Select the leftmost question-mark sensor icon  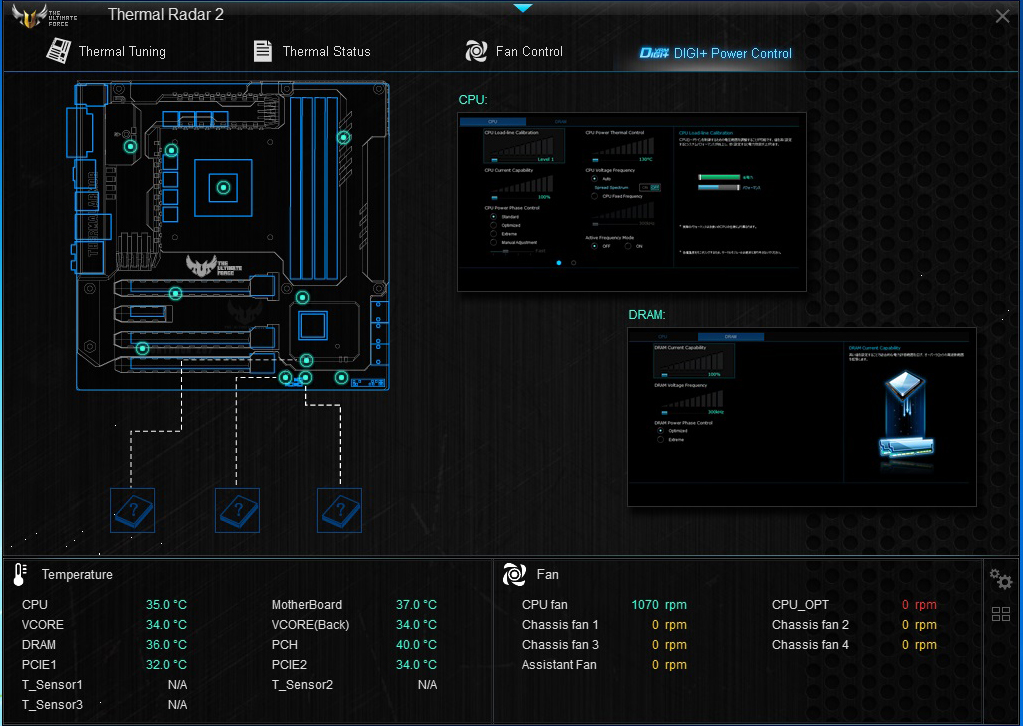coord(132,511)
